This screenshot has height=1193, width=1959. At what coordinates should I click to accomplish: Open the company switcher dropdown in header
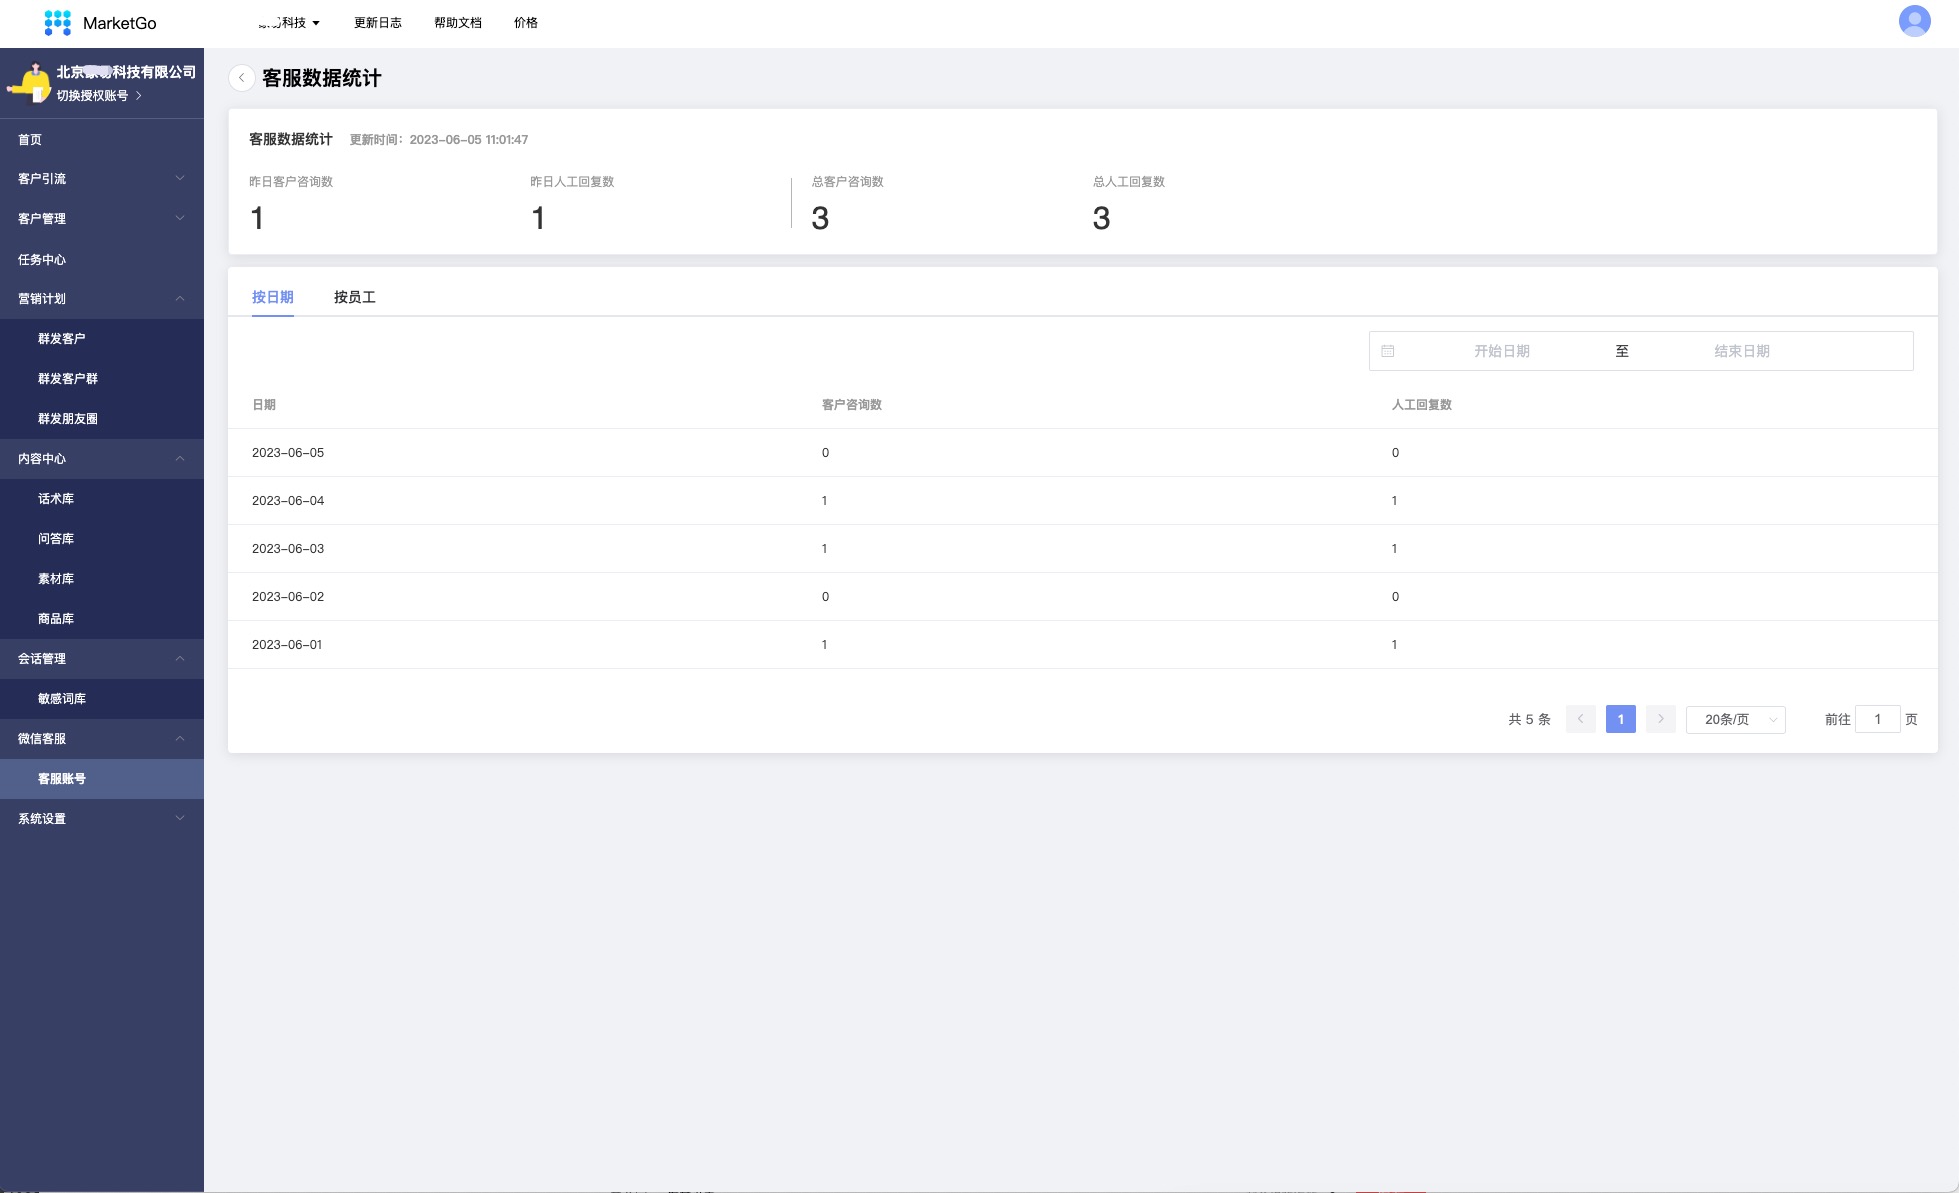click(x=290, y=23)
